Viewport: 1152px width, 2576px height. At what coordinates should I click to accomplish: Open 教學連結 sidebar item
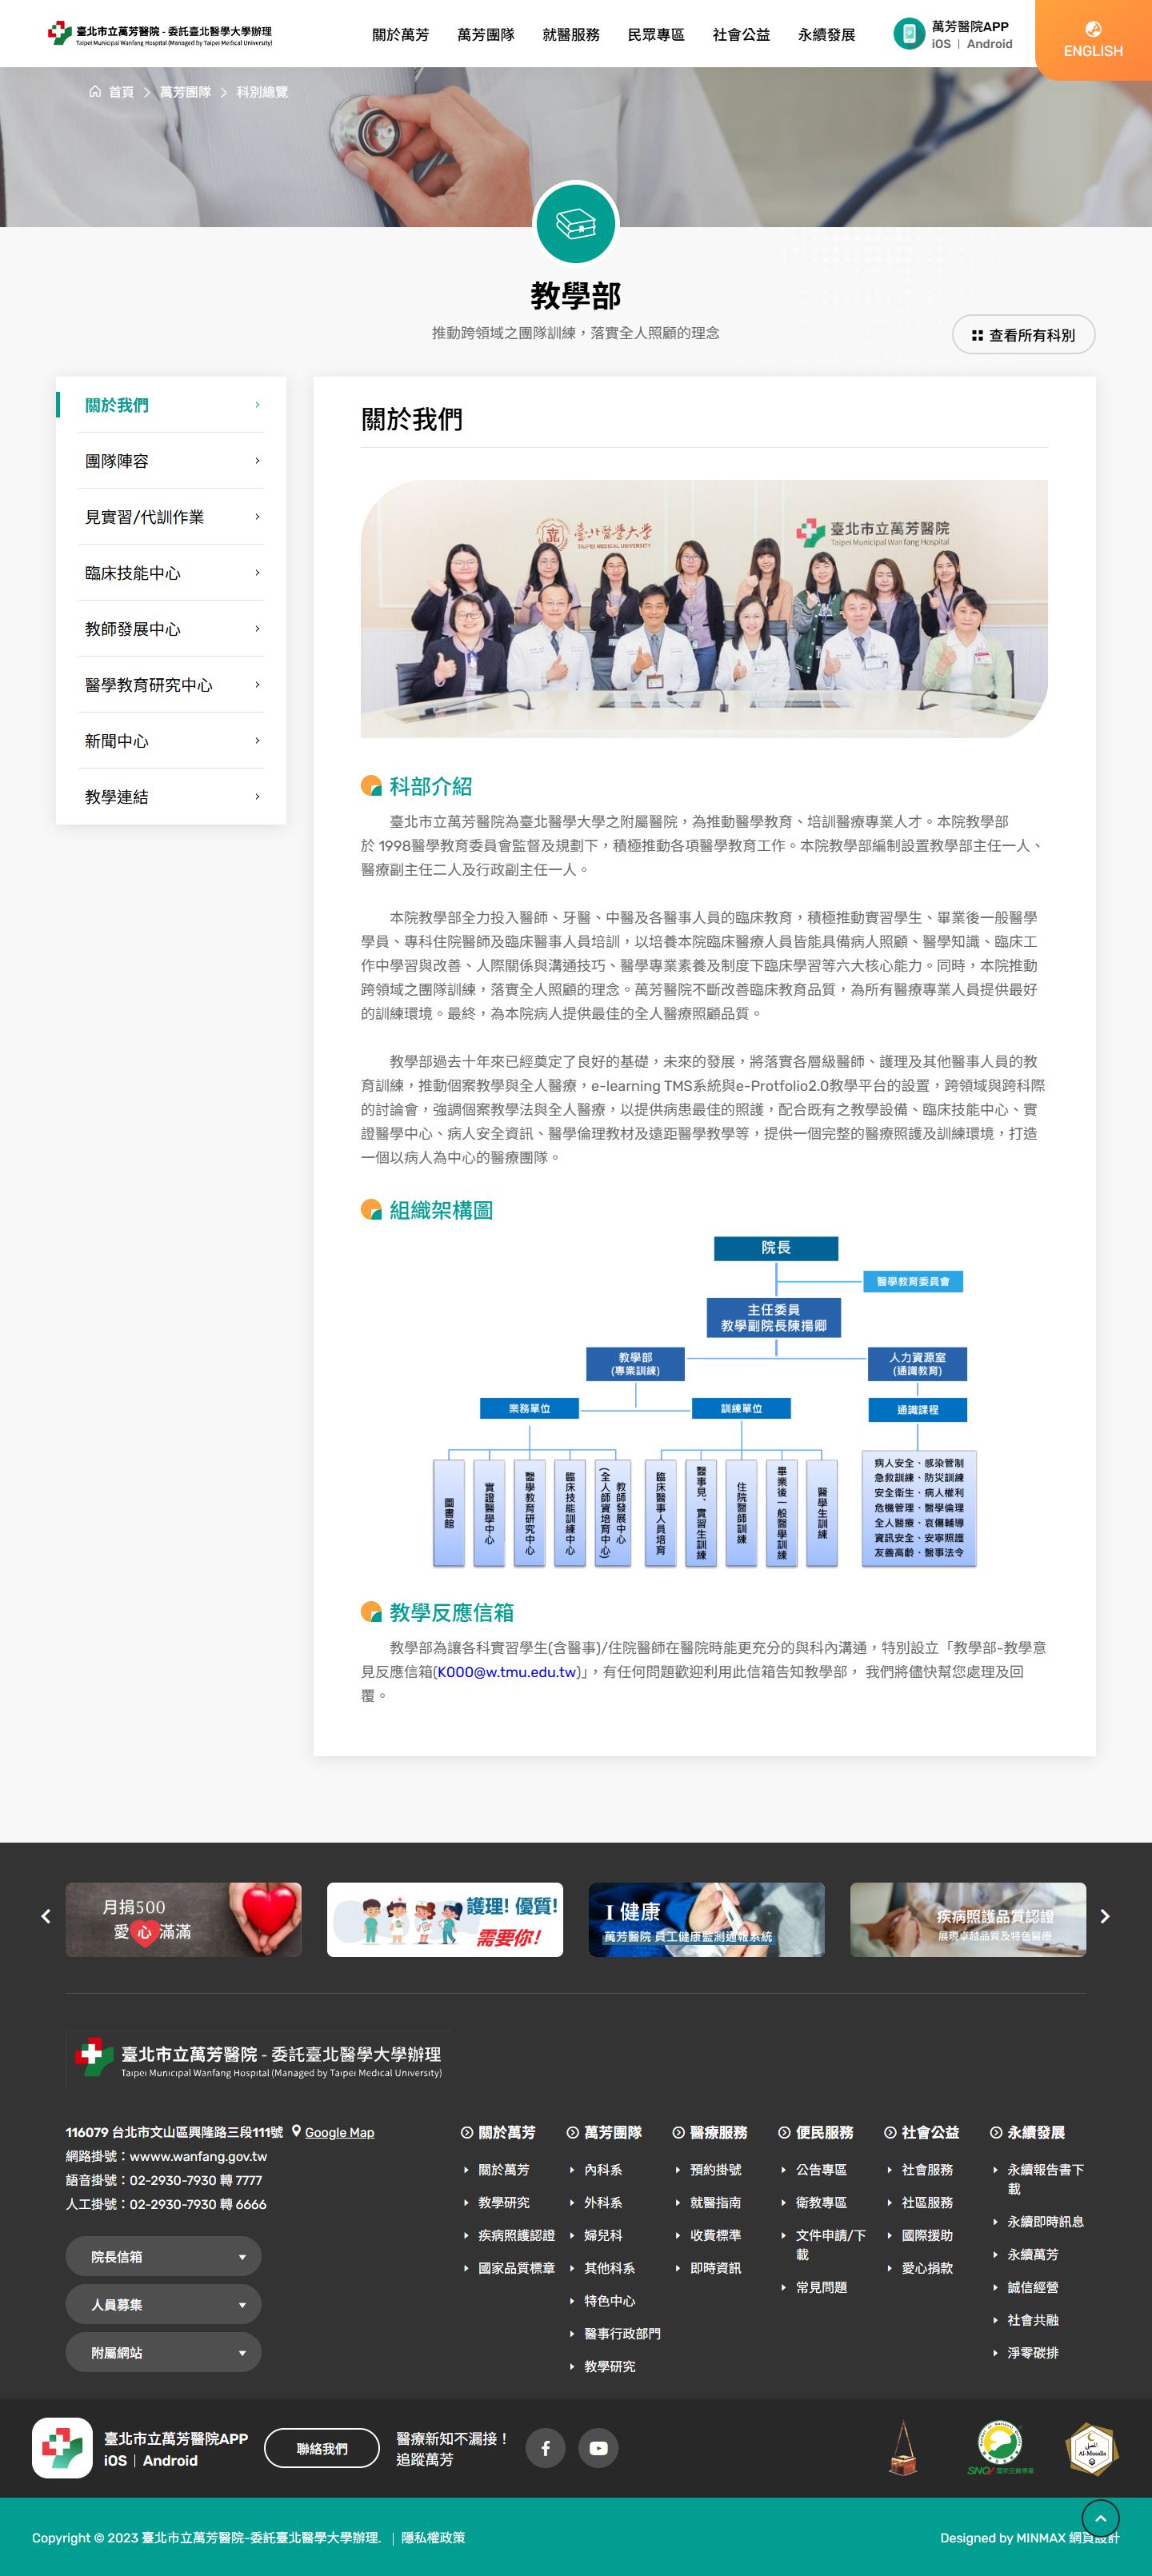point(171,797)
